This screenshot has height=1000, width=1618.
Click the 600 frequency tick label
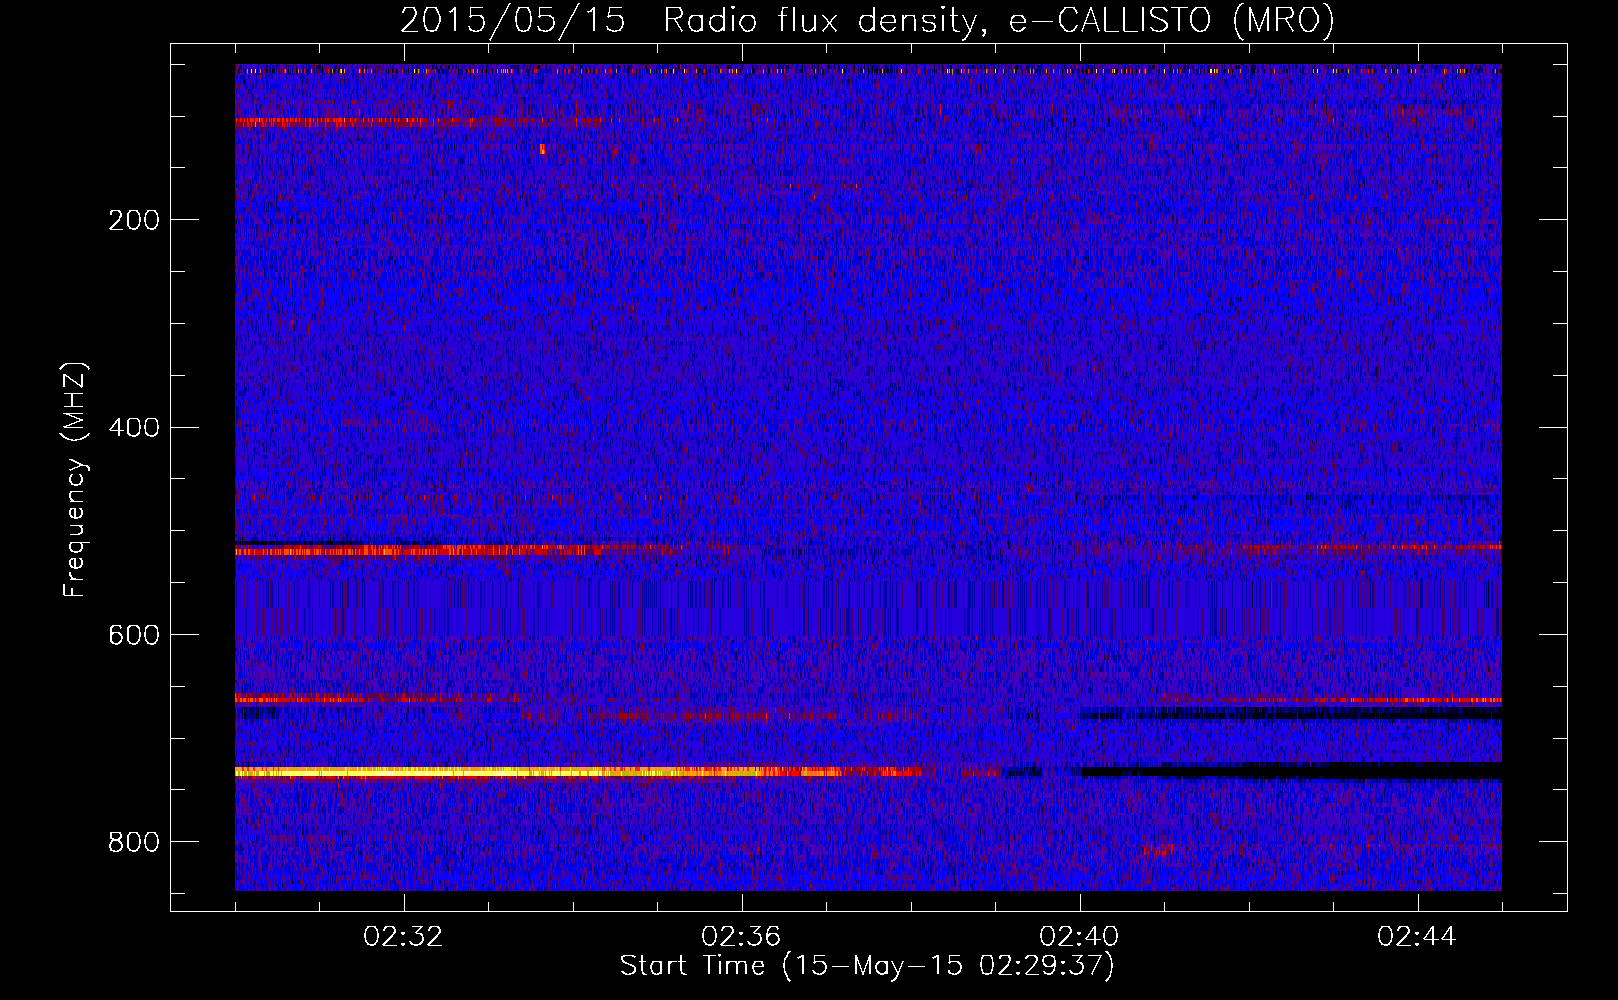(x=134, y=636)
